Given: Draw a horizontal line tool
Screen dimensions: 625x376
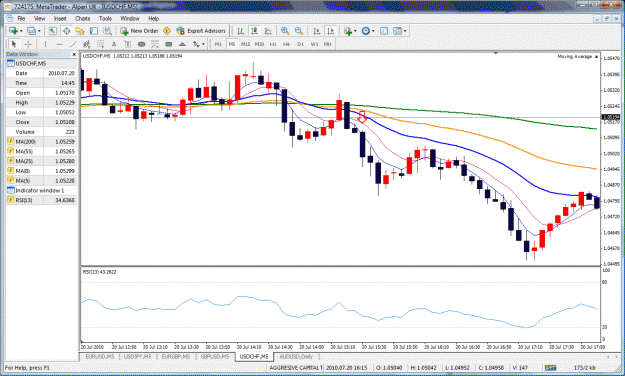Looking at the screenshot, I should coord(59,44).
